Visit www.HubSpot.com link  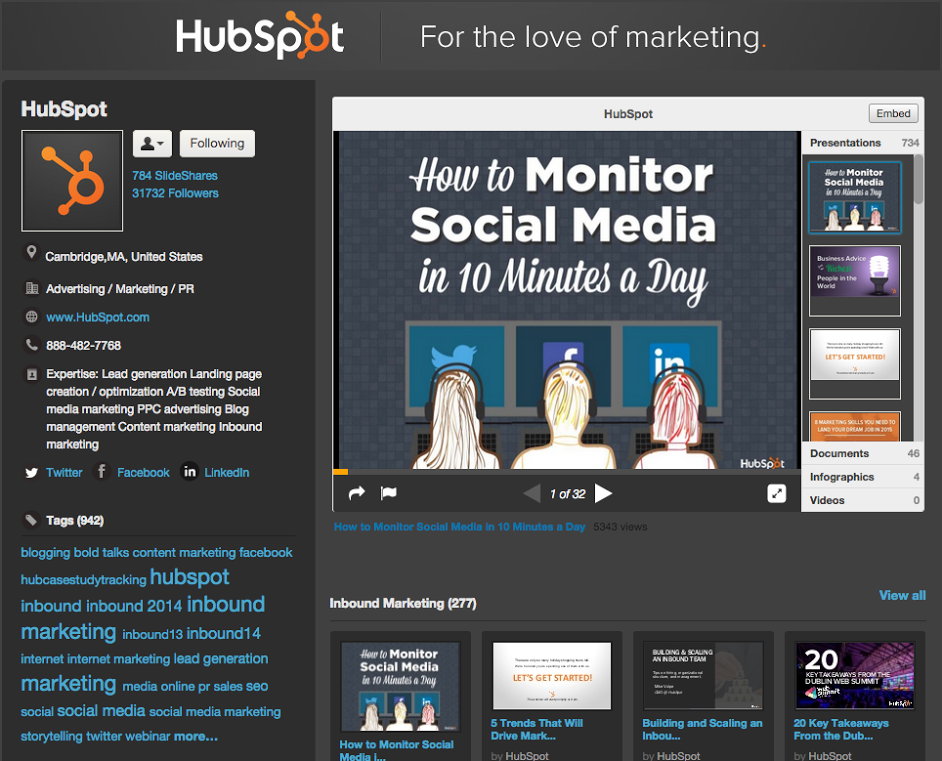(98, 317)
